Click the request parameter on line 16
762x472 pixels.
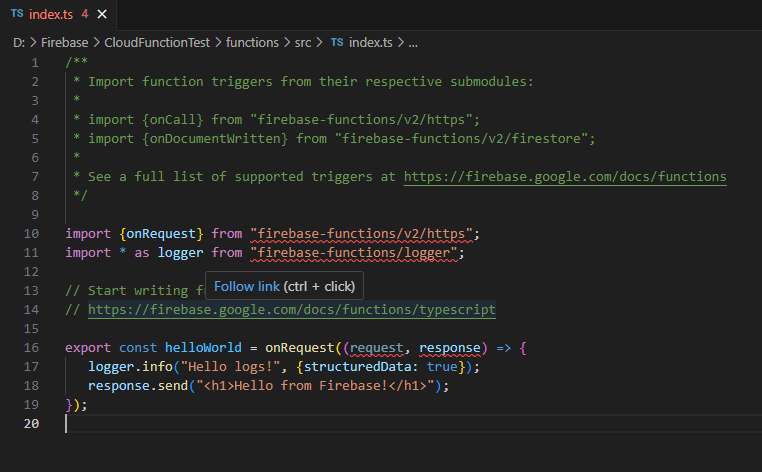pyautogui.click(x=377, y=348)
